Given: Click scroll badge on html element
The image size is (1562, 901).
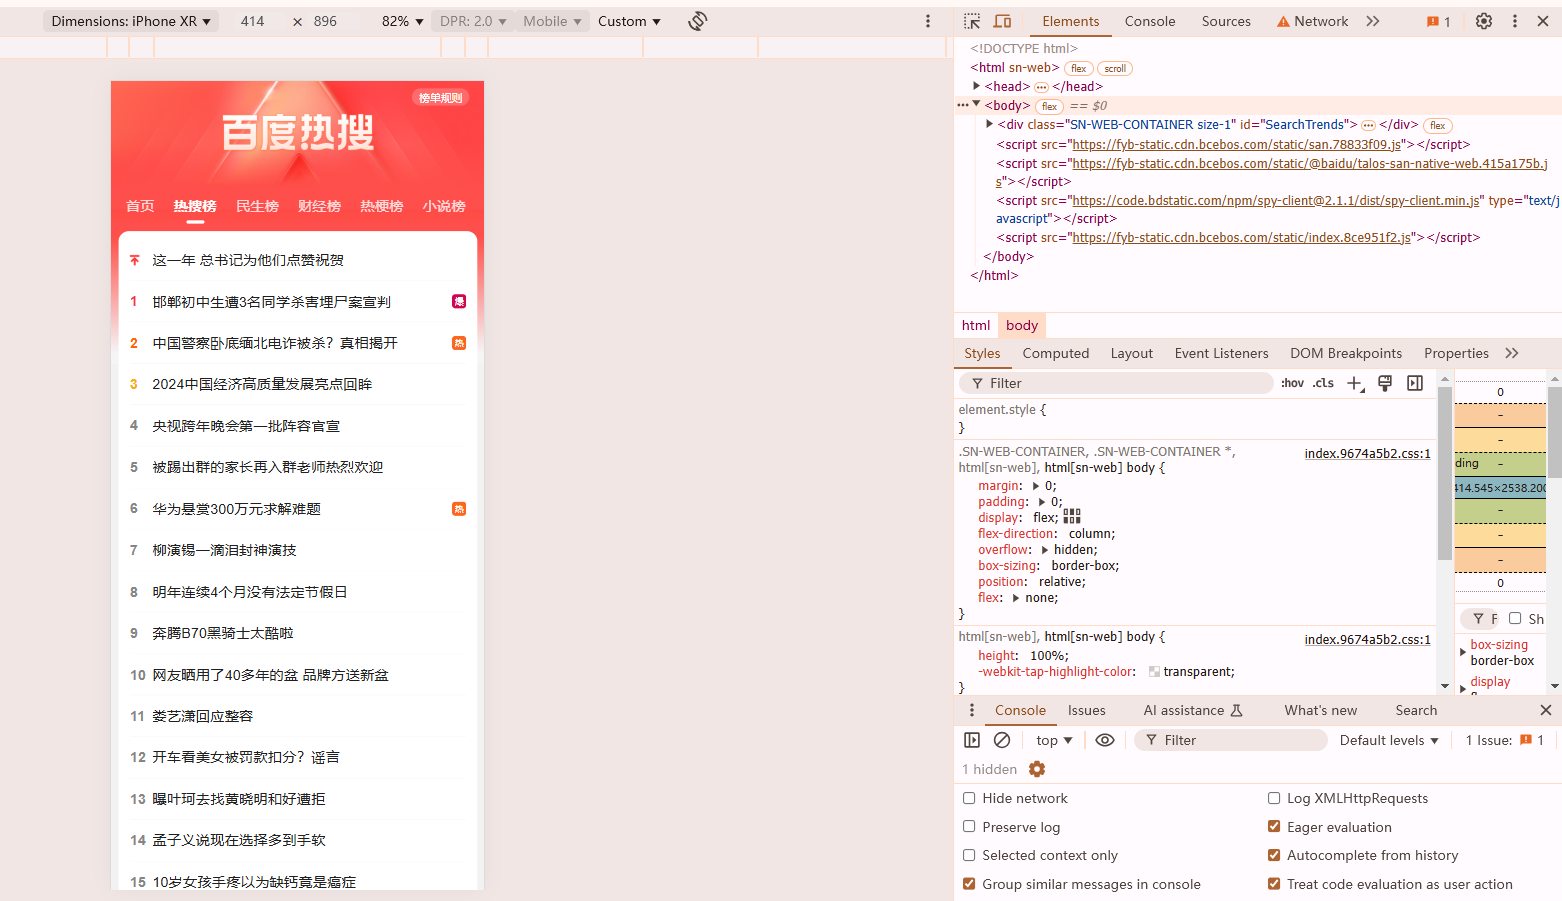Looking at the screenshot, I should [1115, 69].
